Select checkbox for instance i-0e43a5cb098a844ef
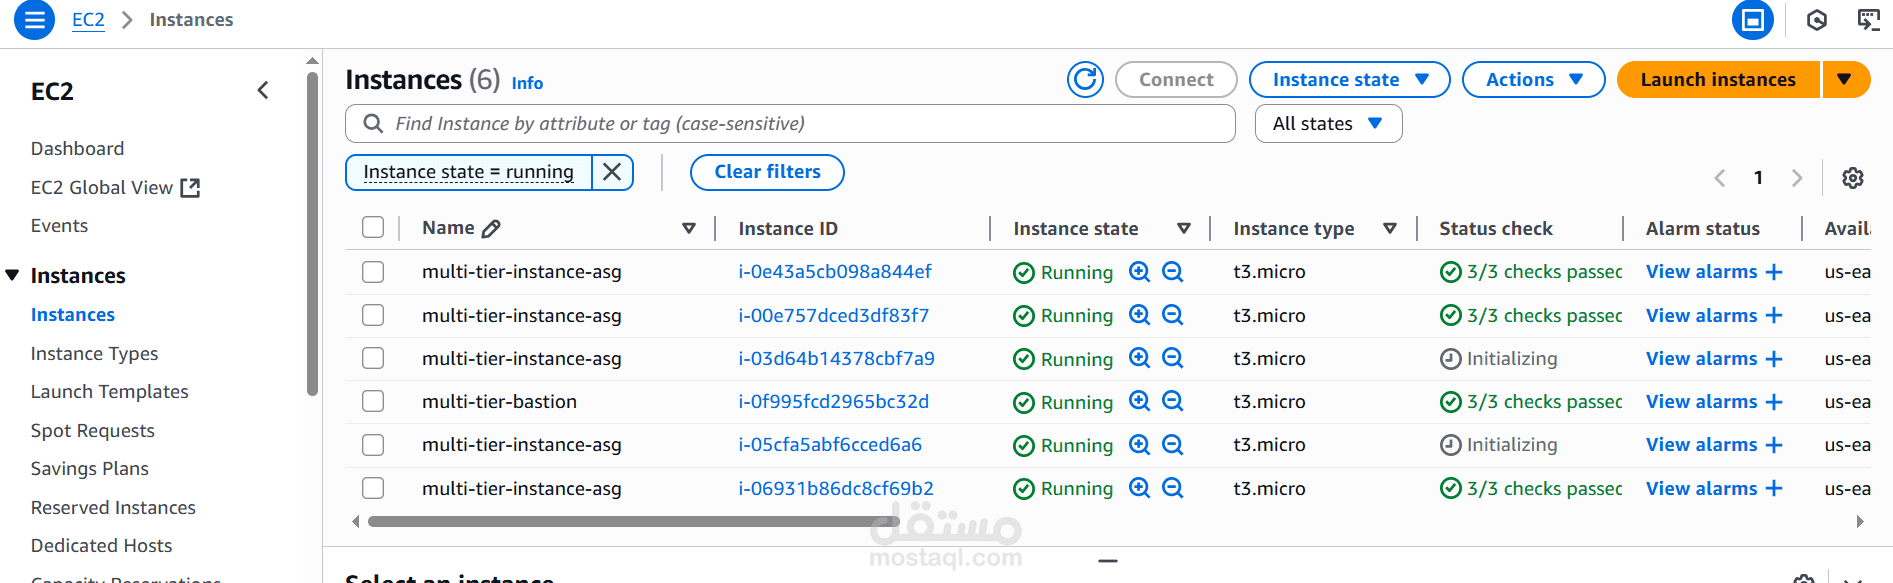 coord(373,272)
